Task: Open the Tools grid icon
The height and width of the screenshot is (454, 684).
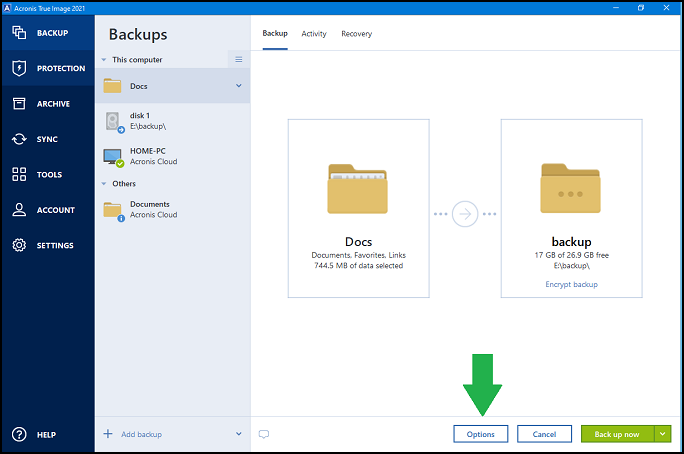Action: [19, 174]
